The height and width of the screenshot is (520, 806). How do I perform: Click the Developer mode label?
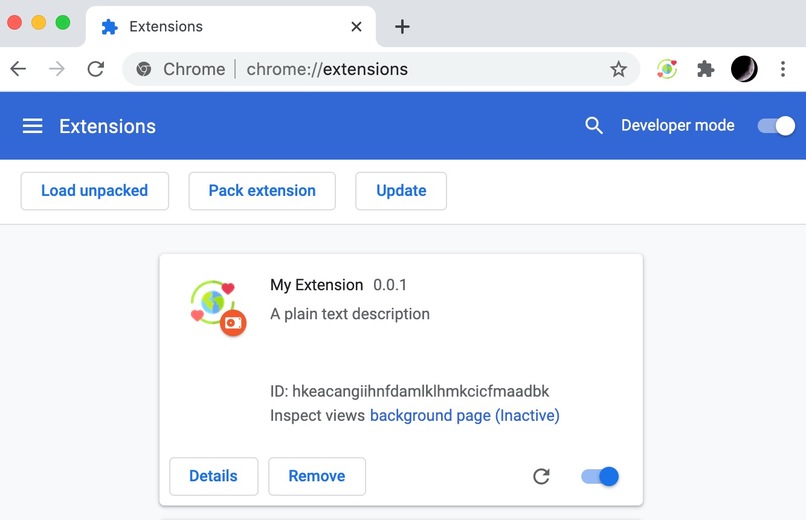point(677,125)
